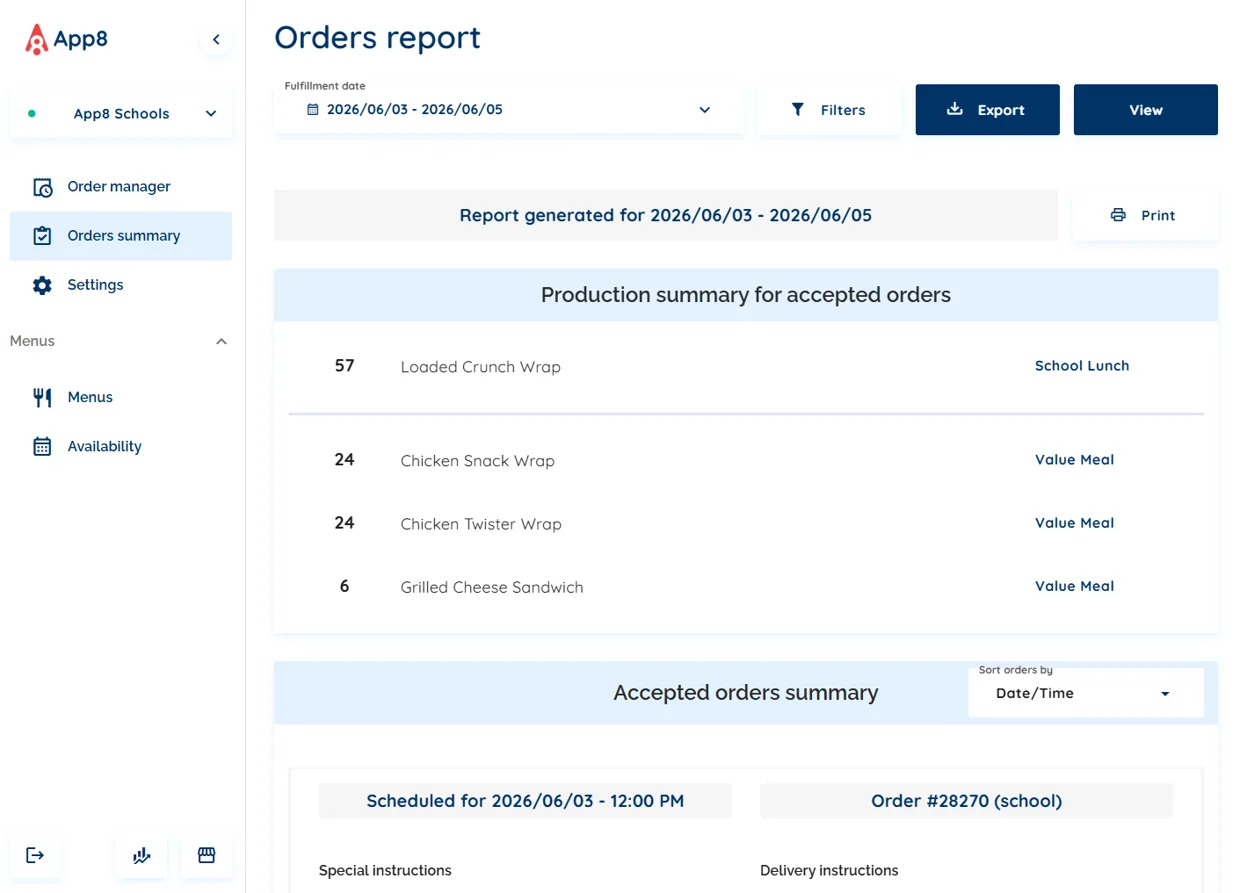The height and width of the screenshot is (893, 1240).
Task: Click the Chicken Snack Wrap item
Action: click(x=477, y=461)
